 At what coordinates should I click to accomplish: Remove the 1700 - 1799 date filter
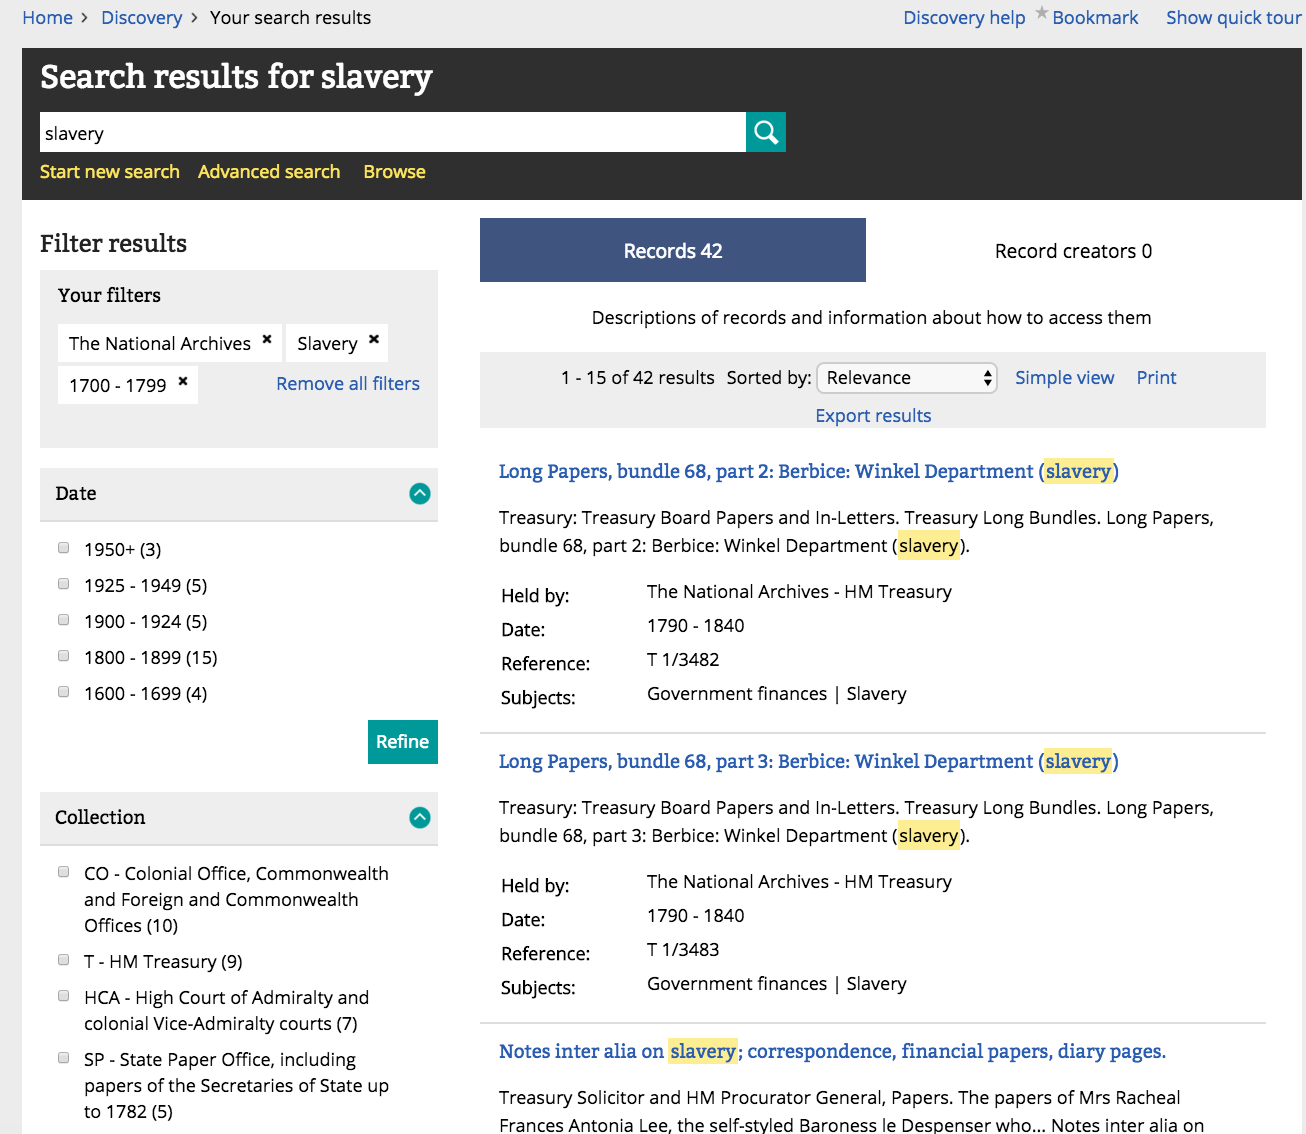[183, 382]
